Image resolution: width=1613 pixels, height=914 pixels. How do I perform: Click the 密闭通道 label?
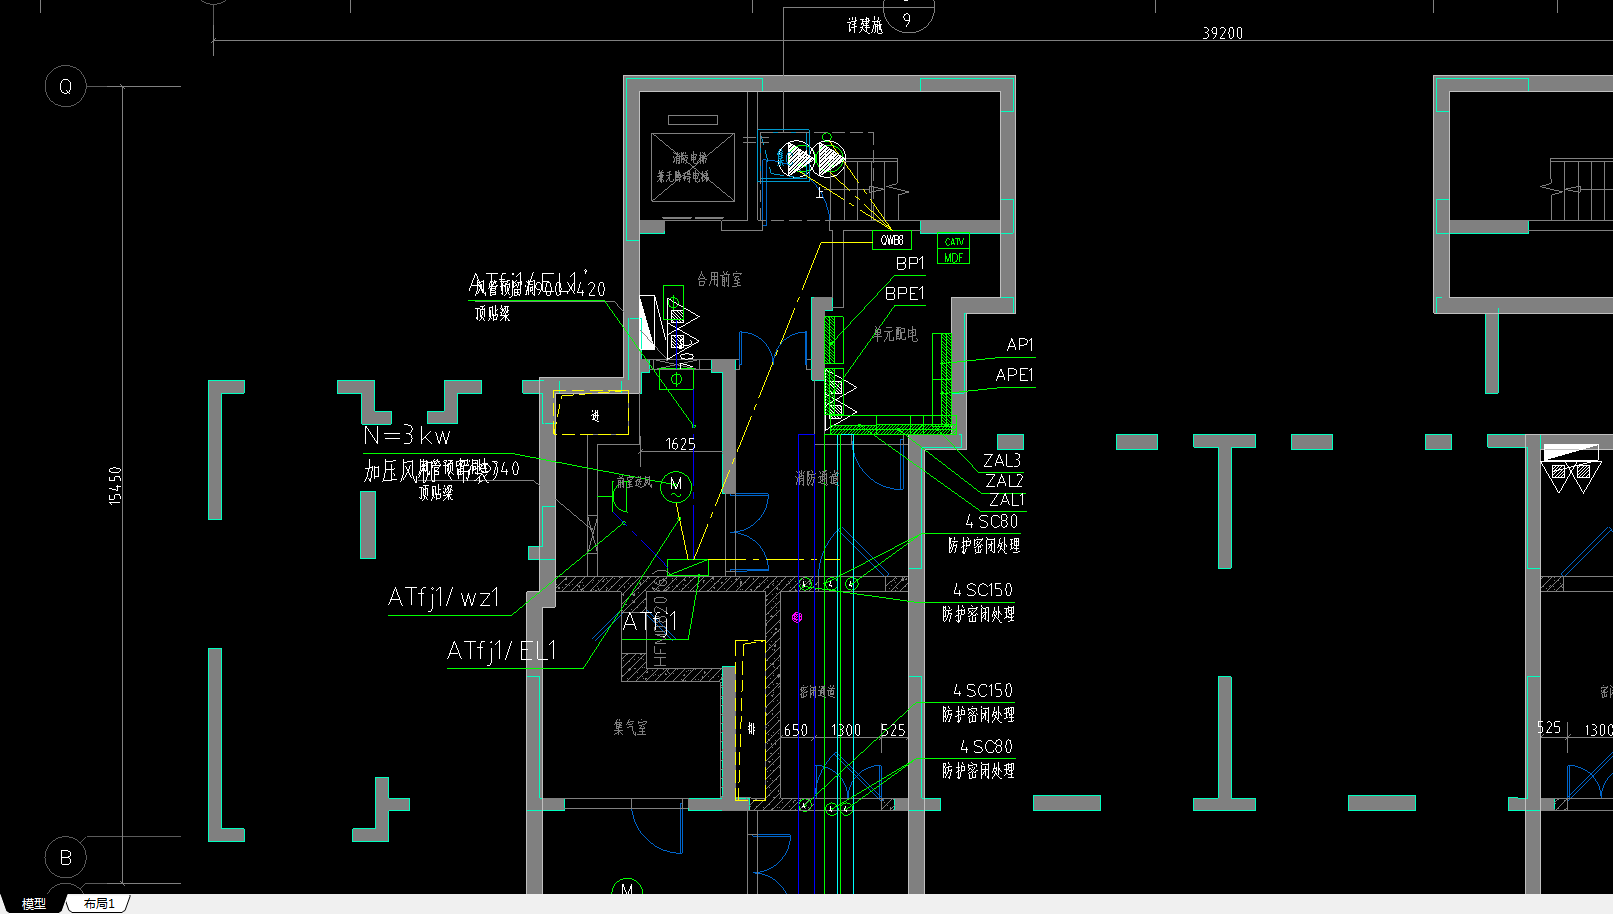click(817, 691)
